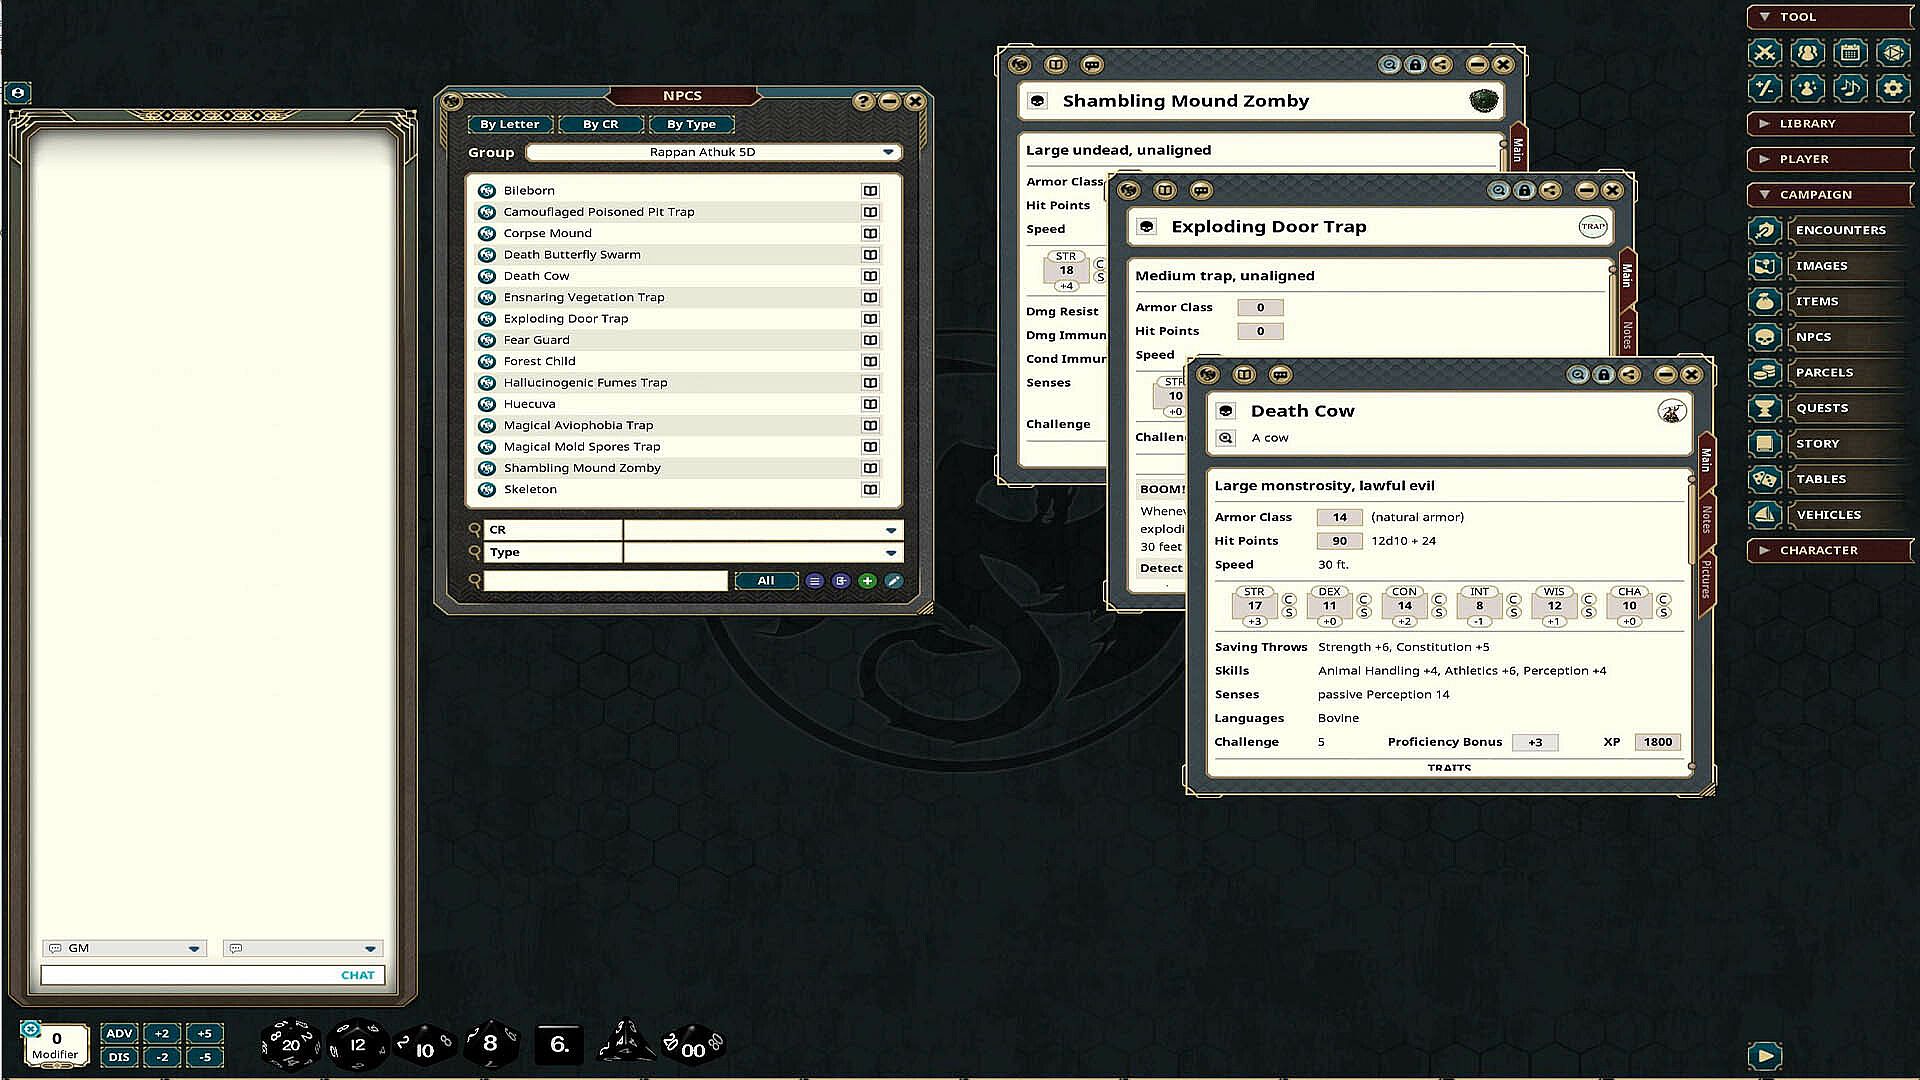Click the d8 die icon
1920x1080 pixels.
(x=490, y=1045)
